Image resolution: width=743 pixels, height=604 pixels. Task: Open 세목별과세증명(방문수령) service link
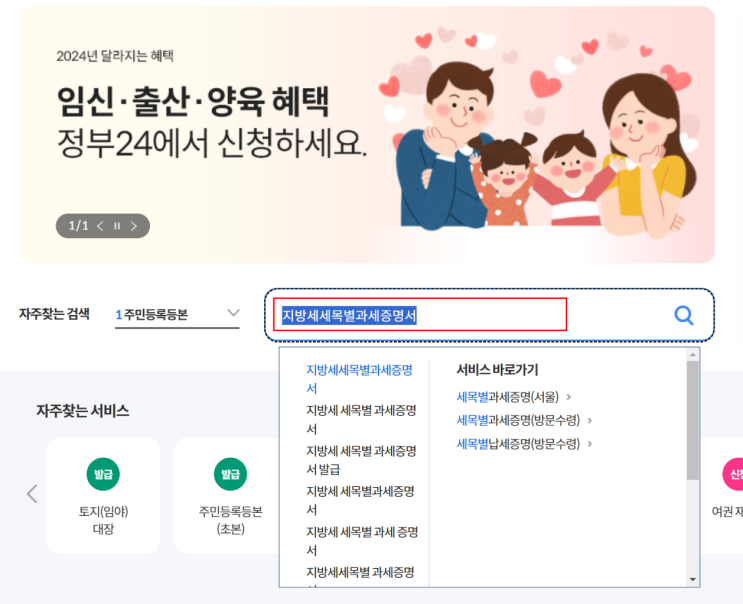click(524, 420)
